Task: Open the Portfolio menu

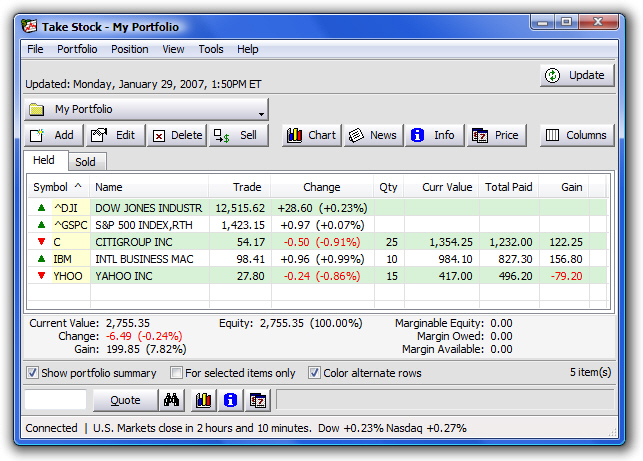Action: (77, 49)
